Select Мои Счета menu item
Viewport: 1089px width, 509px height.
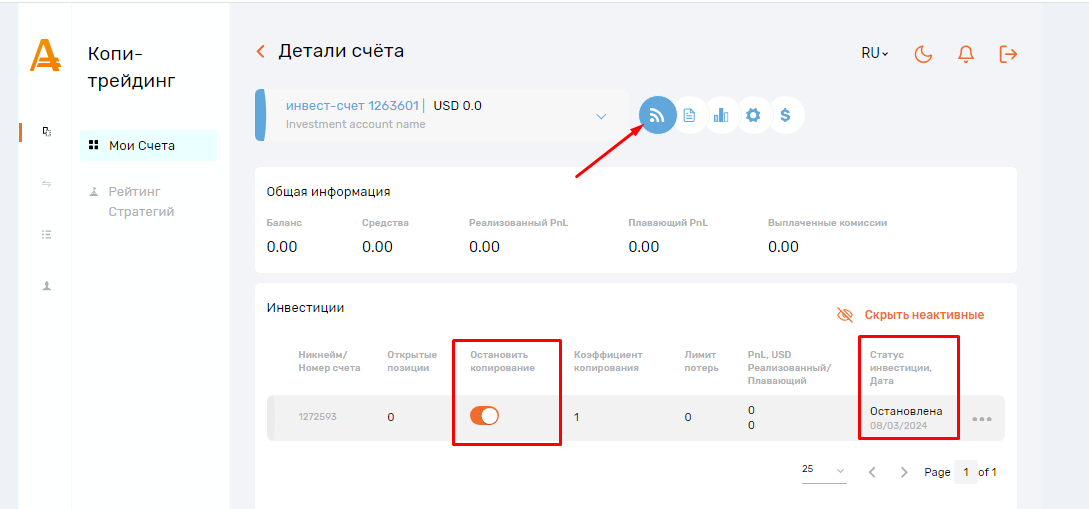pyautogui.click(x=141, y=146)
